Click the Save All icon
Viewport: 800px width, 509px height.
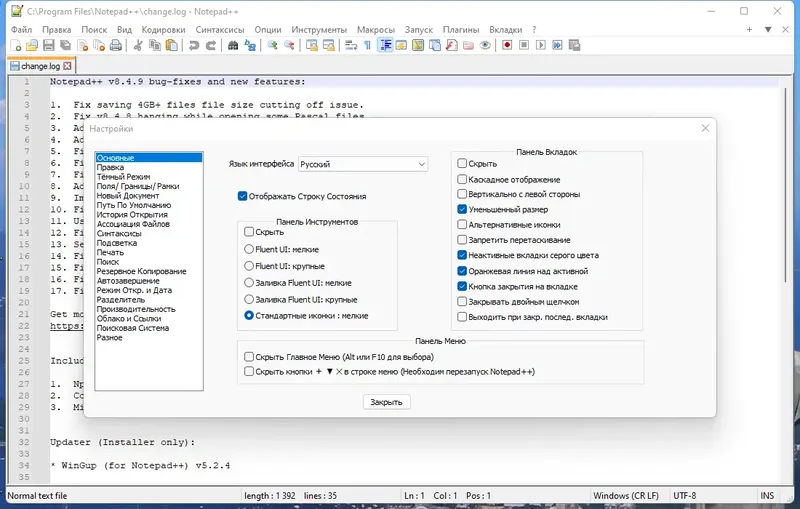point(65,45)
